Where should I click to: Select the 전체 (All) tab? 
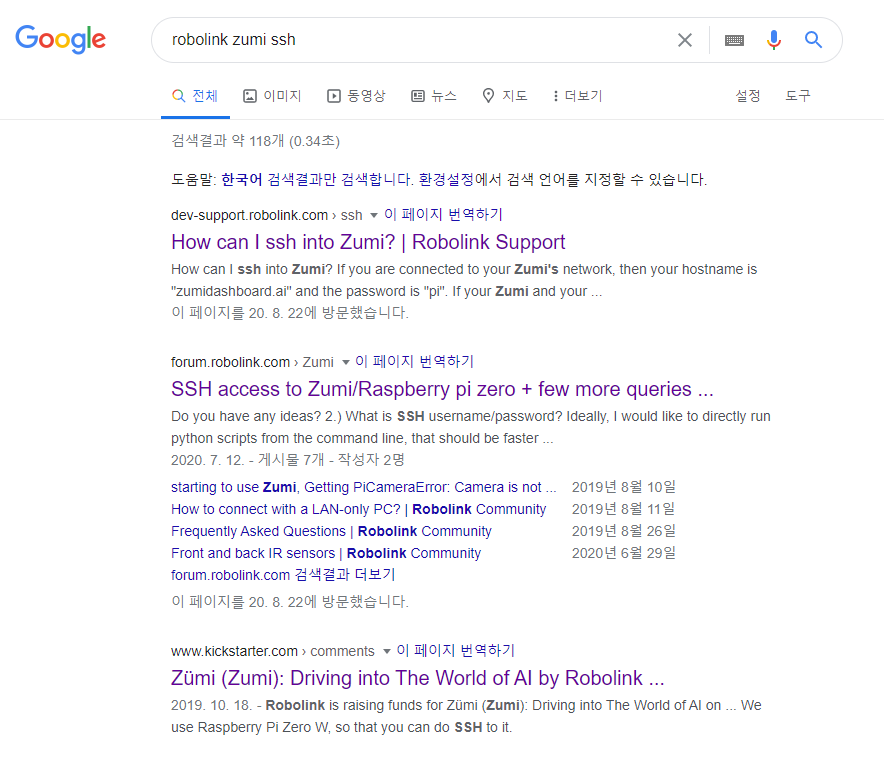pyautogui.click(x=195, y=96)
